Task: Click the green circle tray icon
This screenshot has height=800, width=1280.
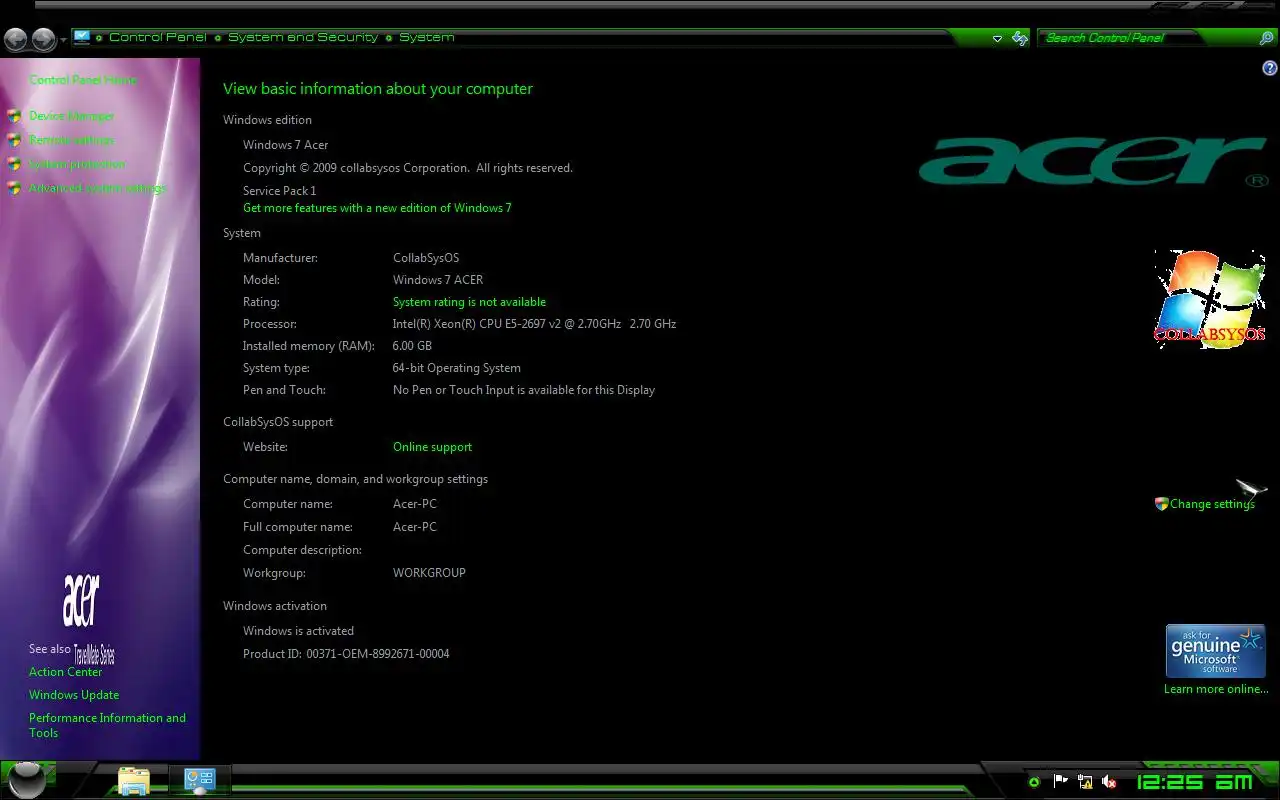Action: click(1034, 782)
